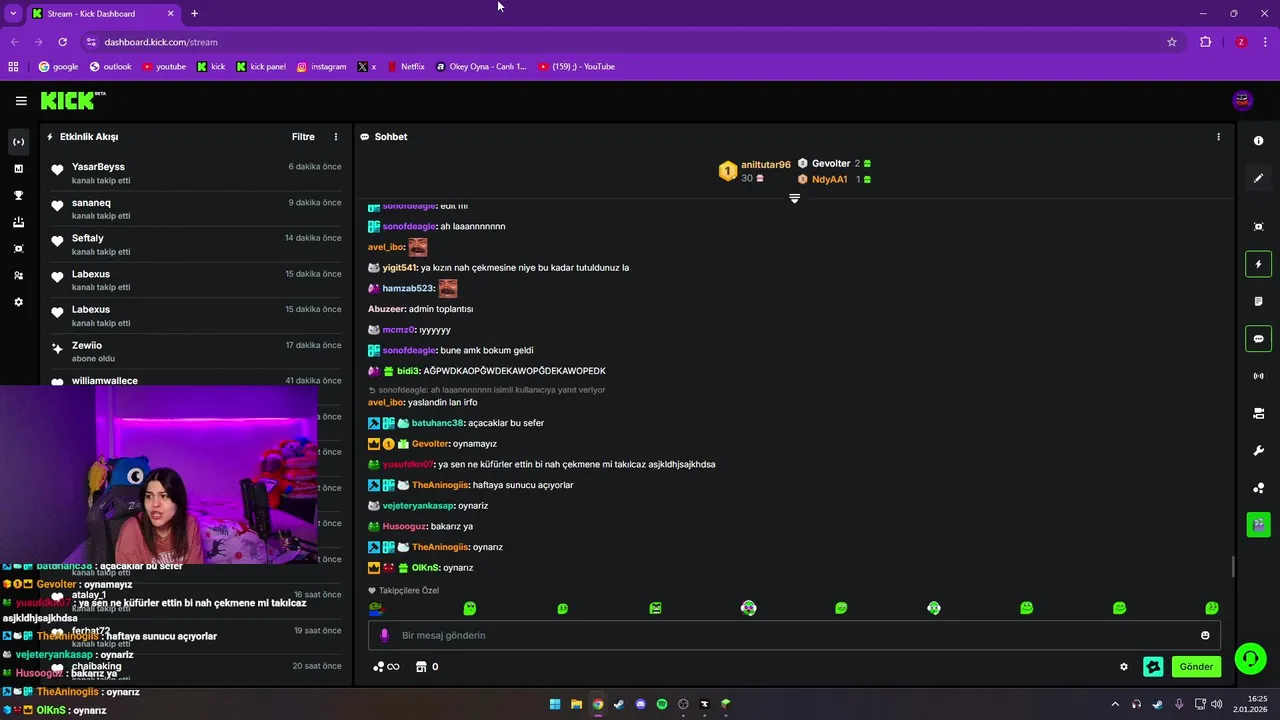Open the Windows Start menu
Viewport: 1280px width, 720px height.
pos(555,704)
